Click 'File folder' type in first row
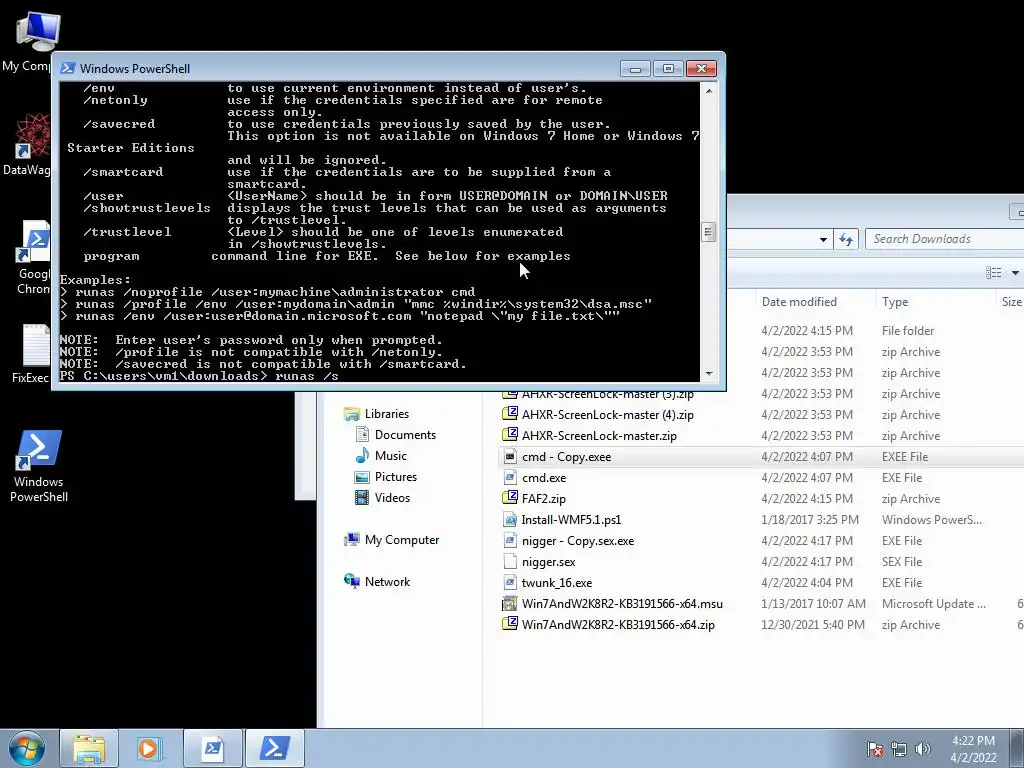1024x768 pixels. pyautogui.click(x=908, y=330)
